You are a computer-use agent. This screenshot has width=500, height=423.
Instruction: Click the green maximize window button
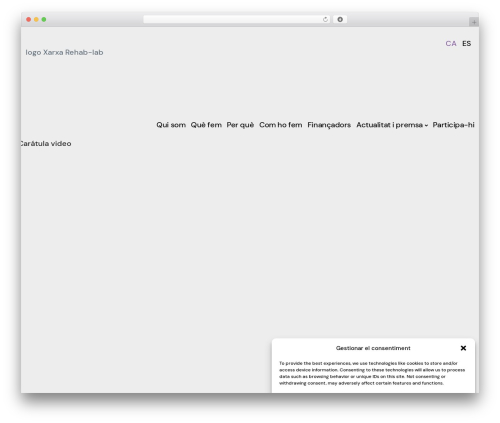[44, 20]
